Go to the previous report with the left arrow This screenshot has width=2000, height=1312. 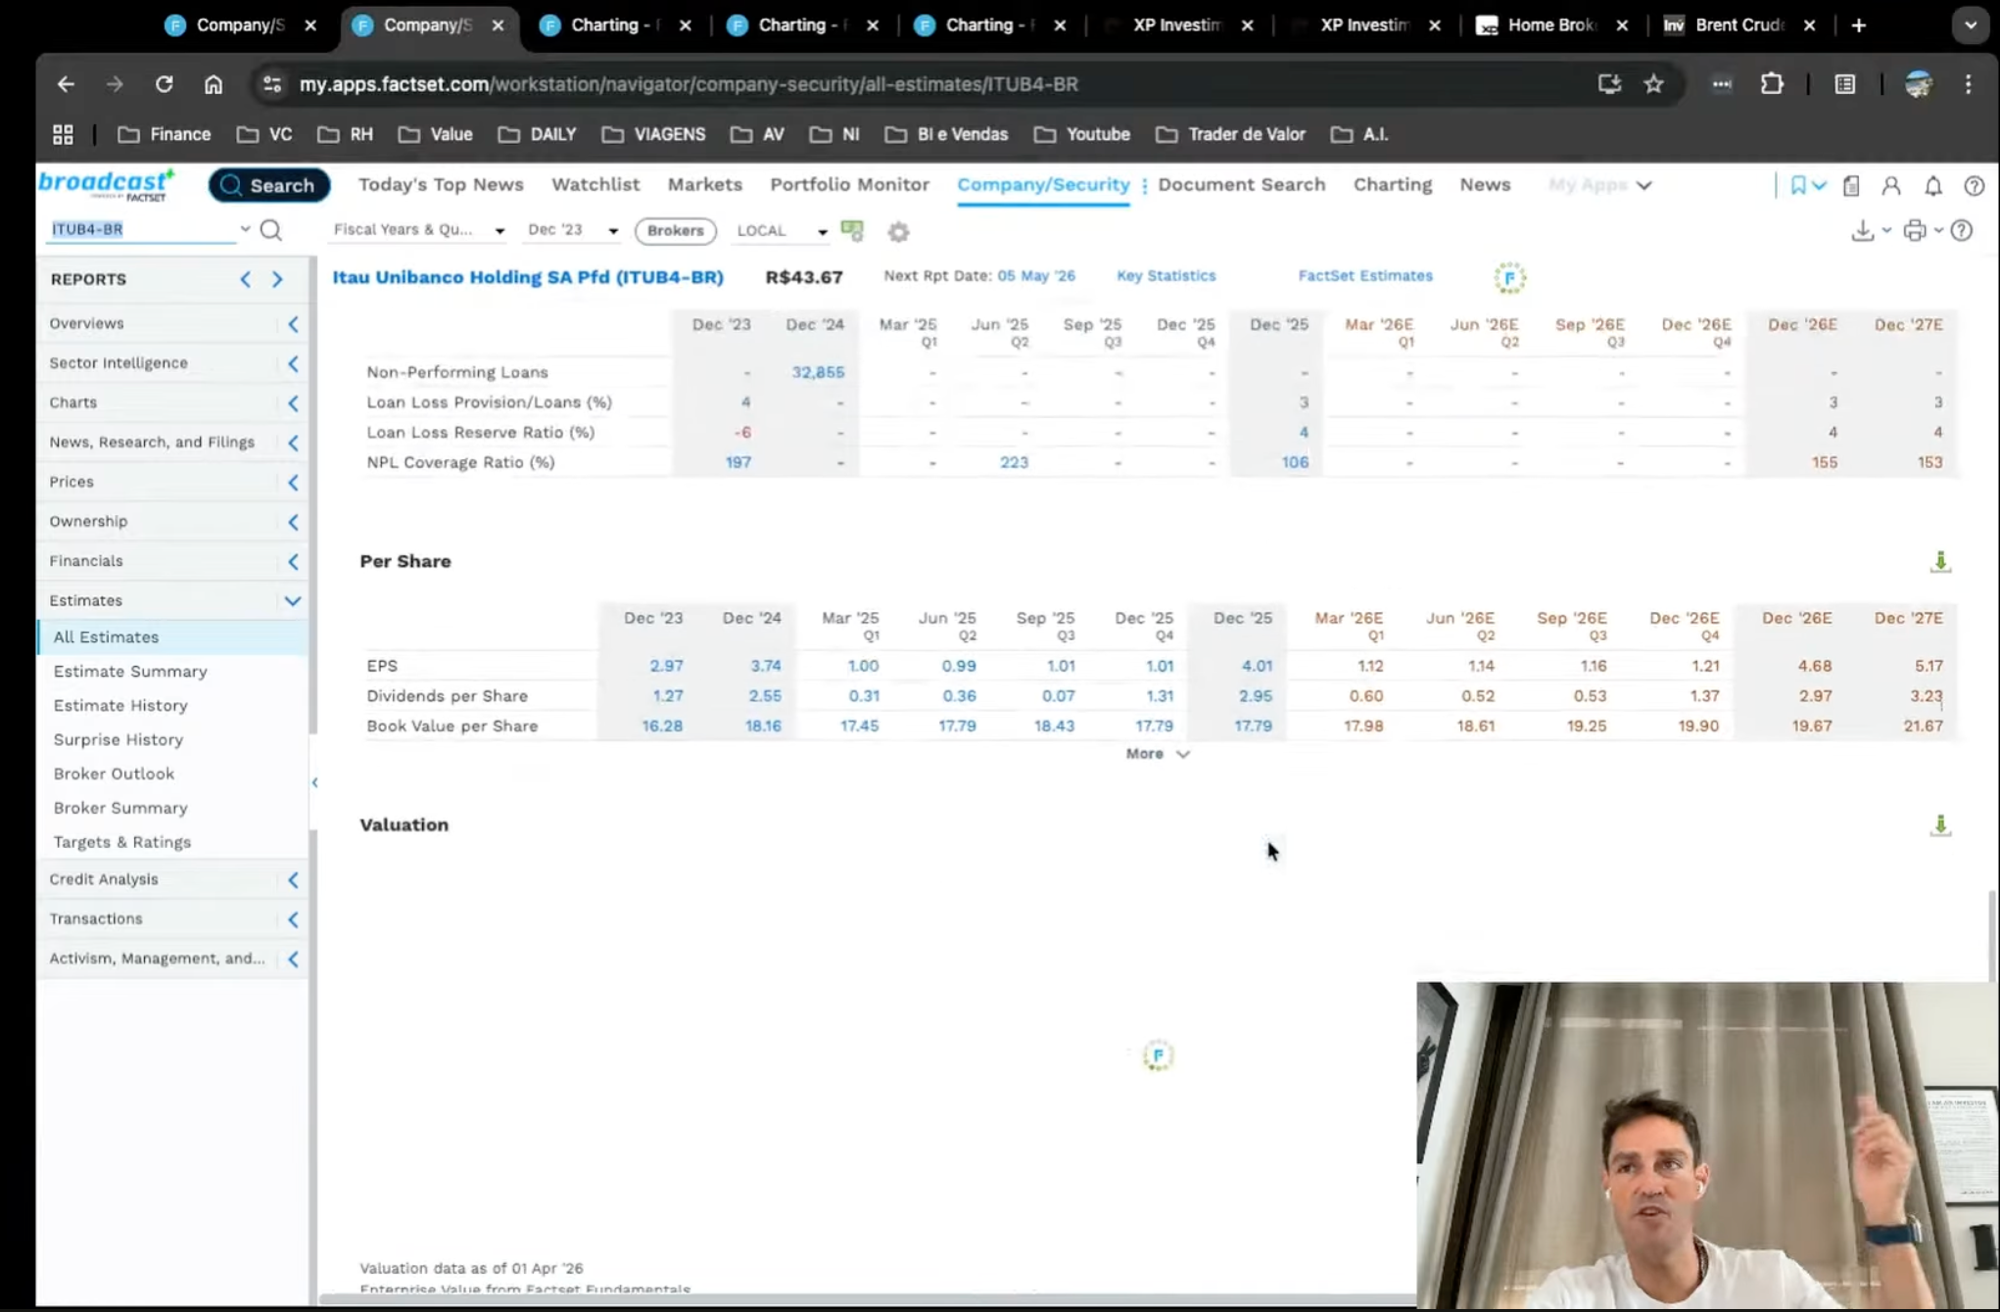click(x=245, y=280)
